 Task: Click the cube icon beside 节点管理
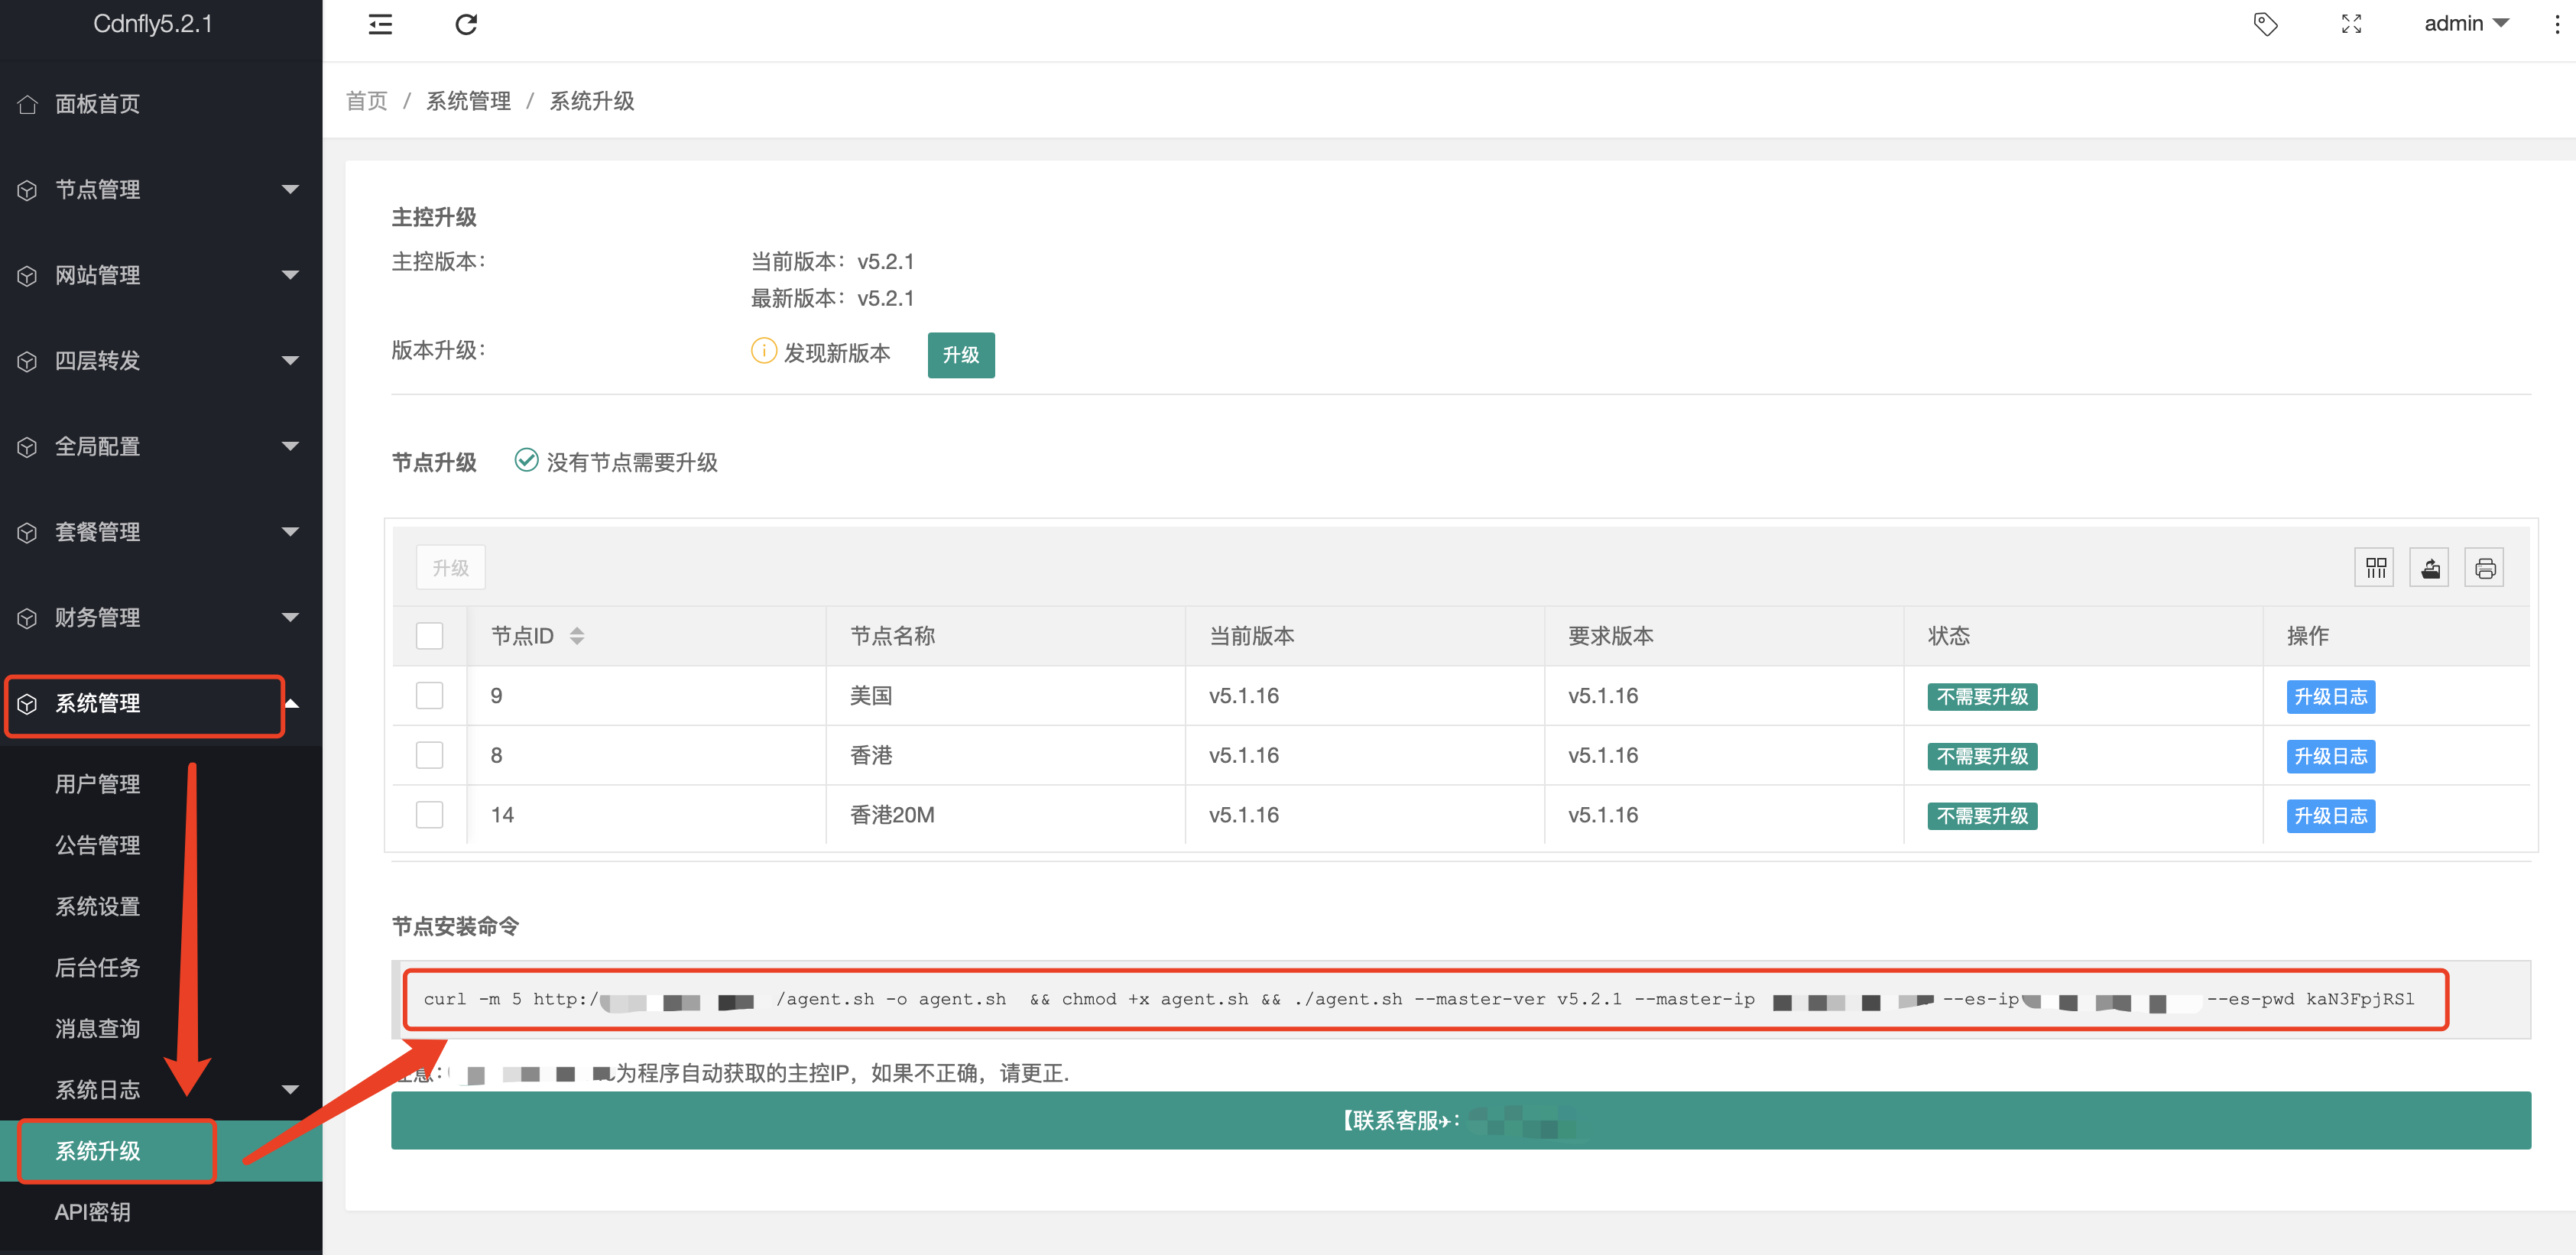click(27, 190)
